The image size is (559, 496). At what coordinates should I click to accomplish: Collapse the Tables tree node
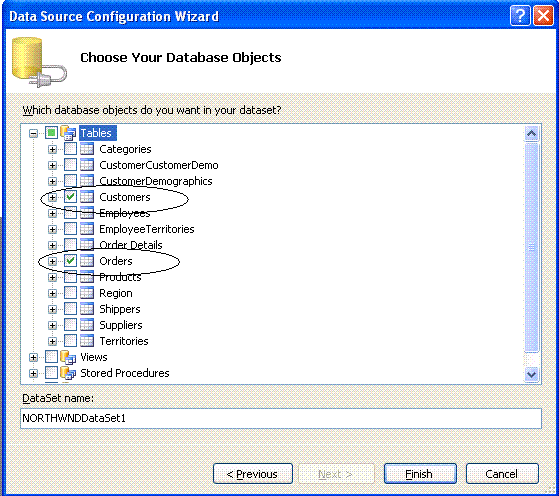[x=34, y=134]
